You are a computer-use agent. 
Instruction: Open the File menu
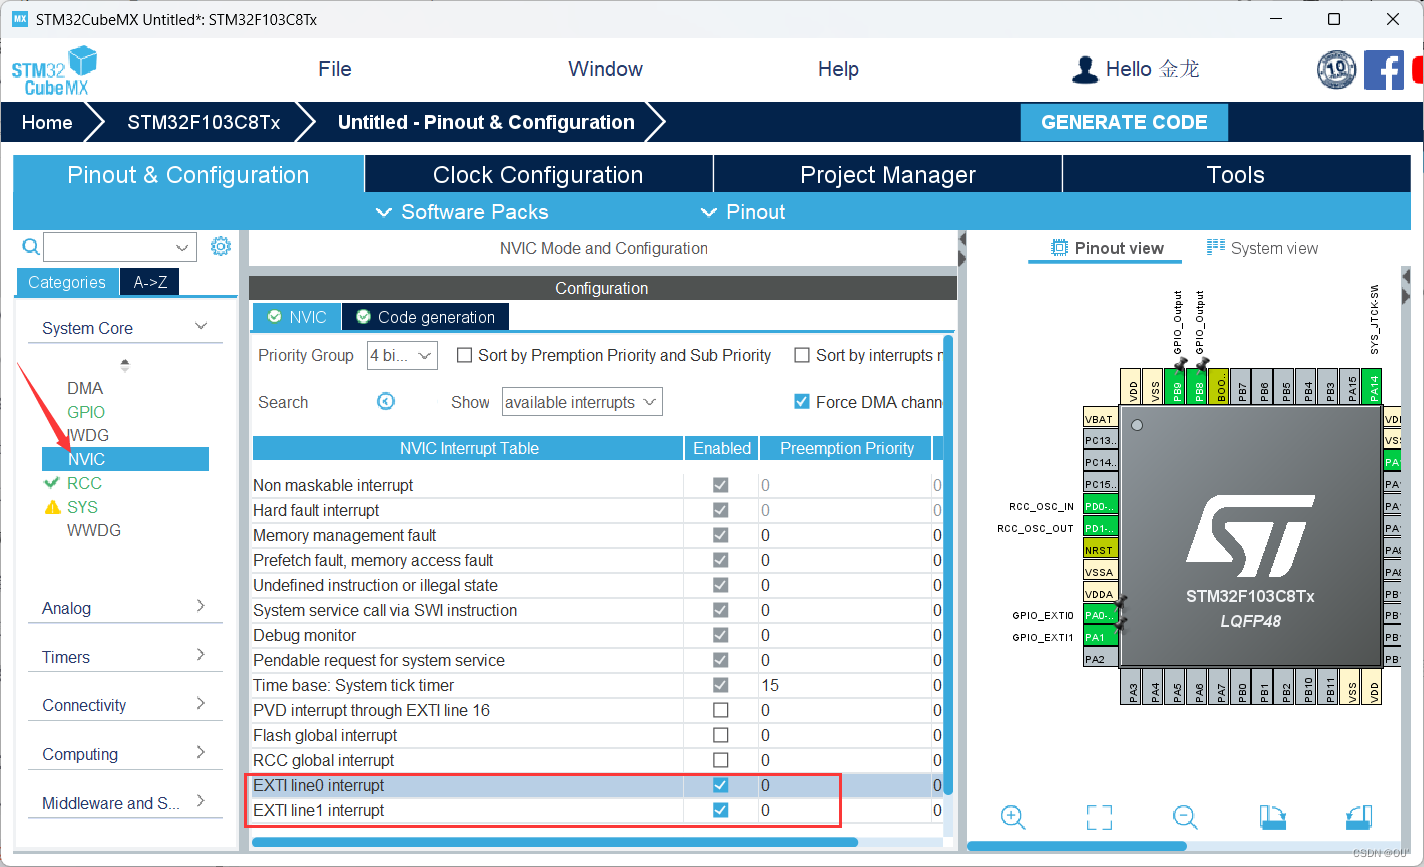point(335,69)
